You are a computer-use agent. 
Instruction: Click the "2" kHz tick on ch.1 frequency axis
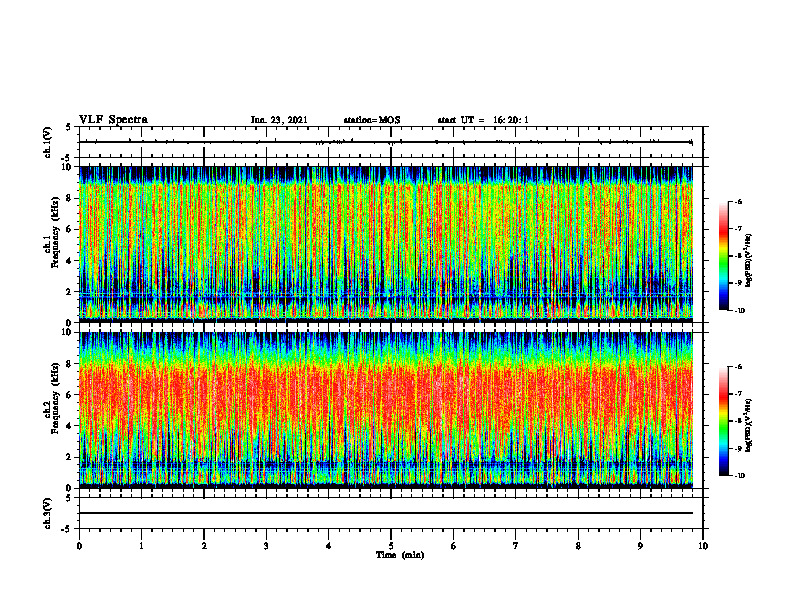(70, 292)
